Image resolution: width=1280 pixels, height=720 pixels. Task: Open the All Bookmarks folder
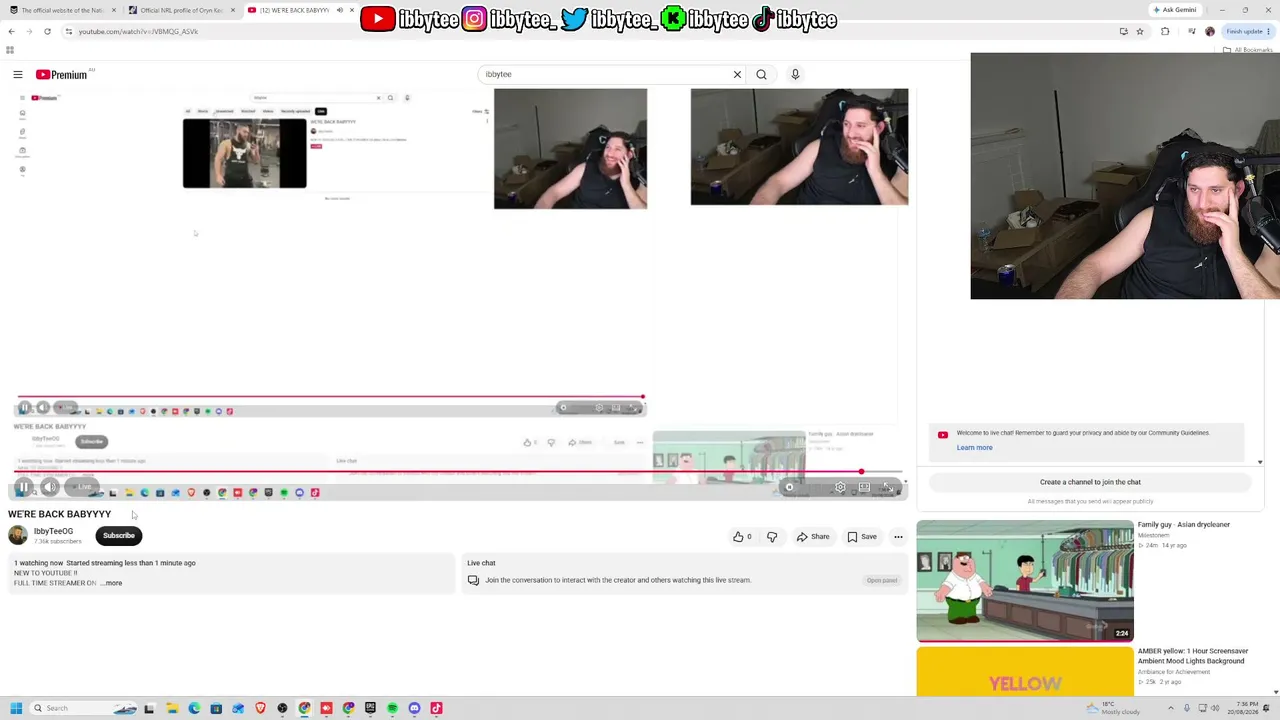coord(1249,50)
